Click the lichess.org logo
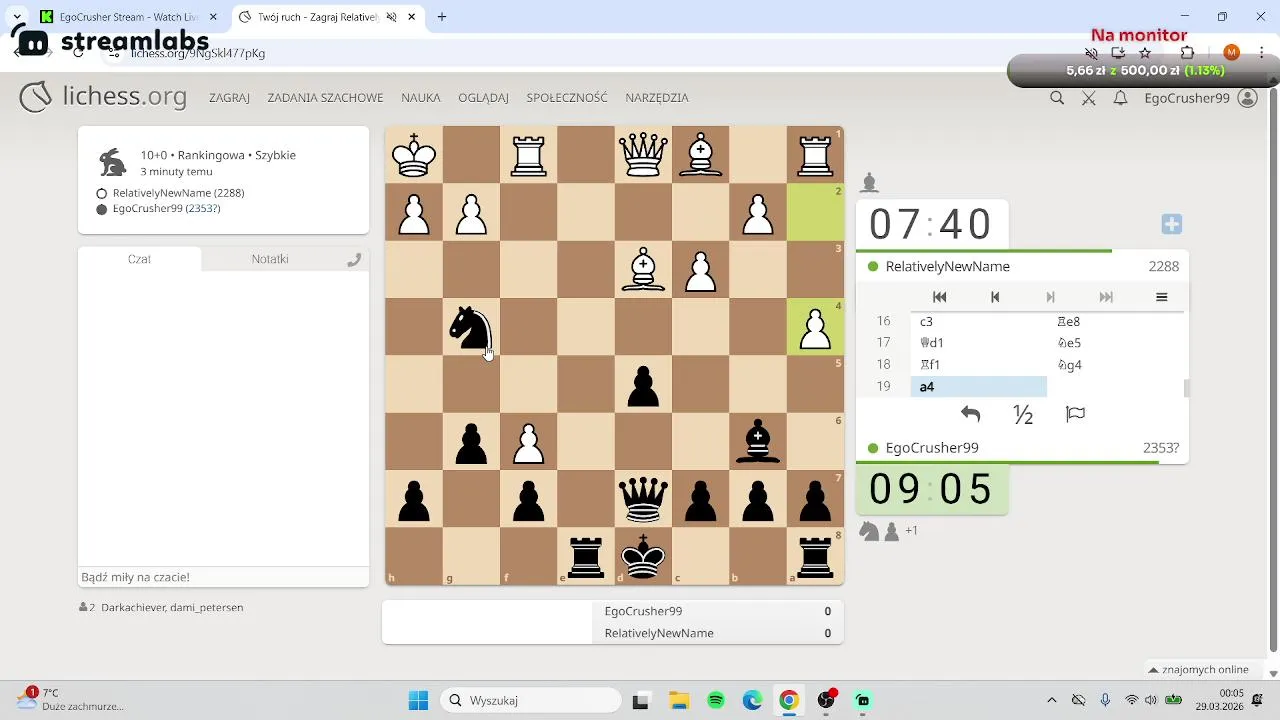The width and height of the screenshot is (1280, 720). 103,97
